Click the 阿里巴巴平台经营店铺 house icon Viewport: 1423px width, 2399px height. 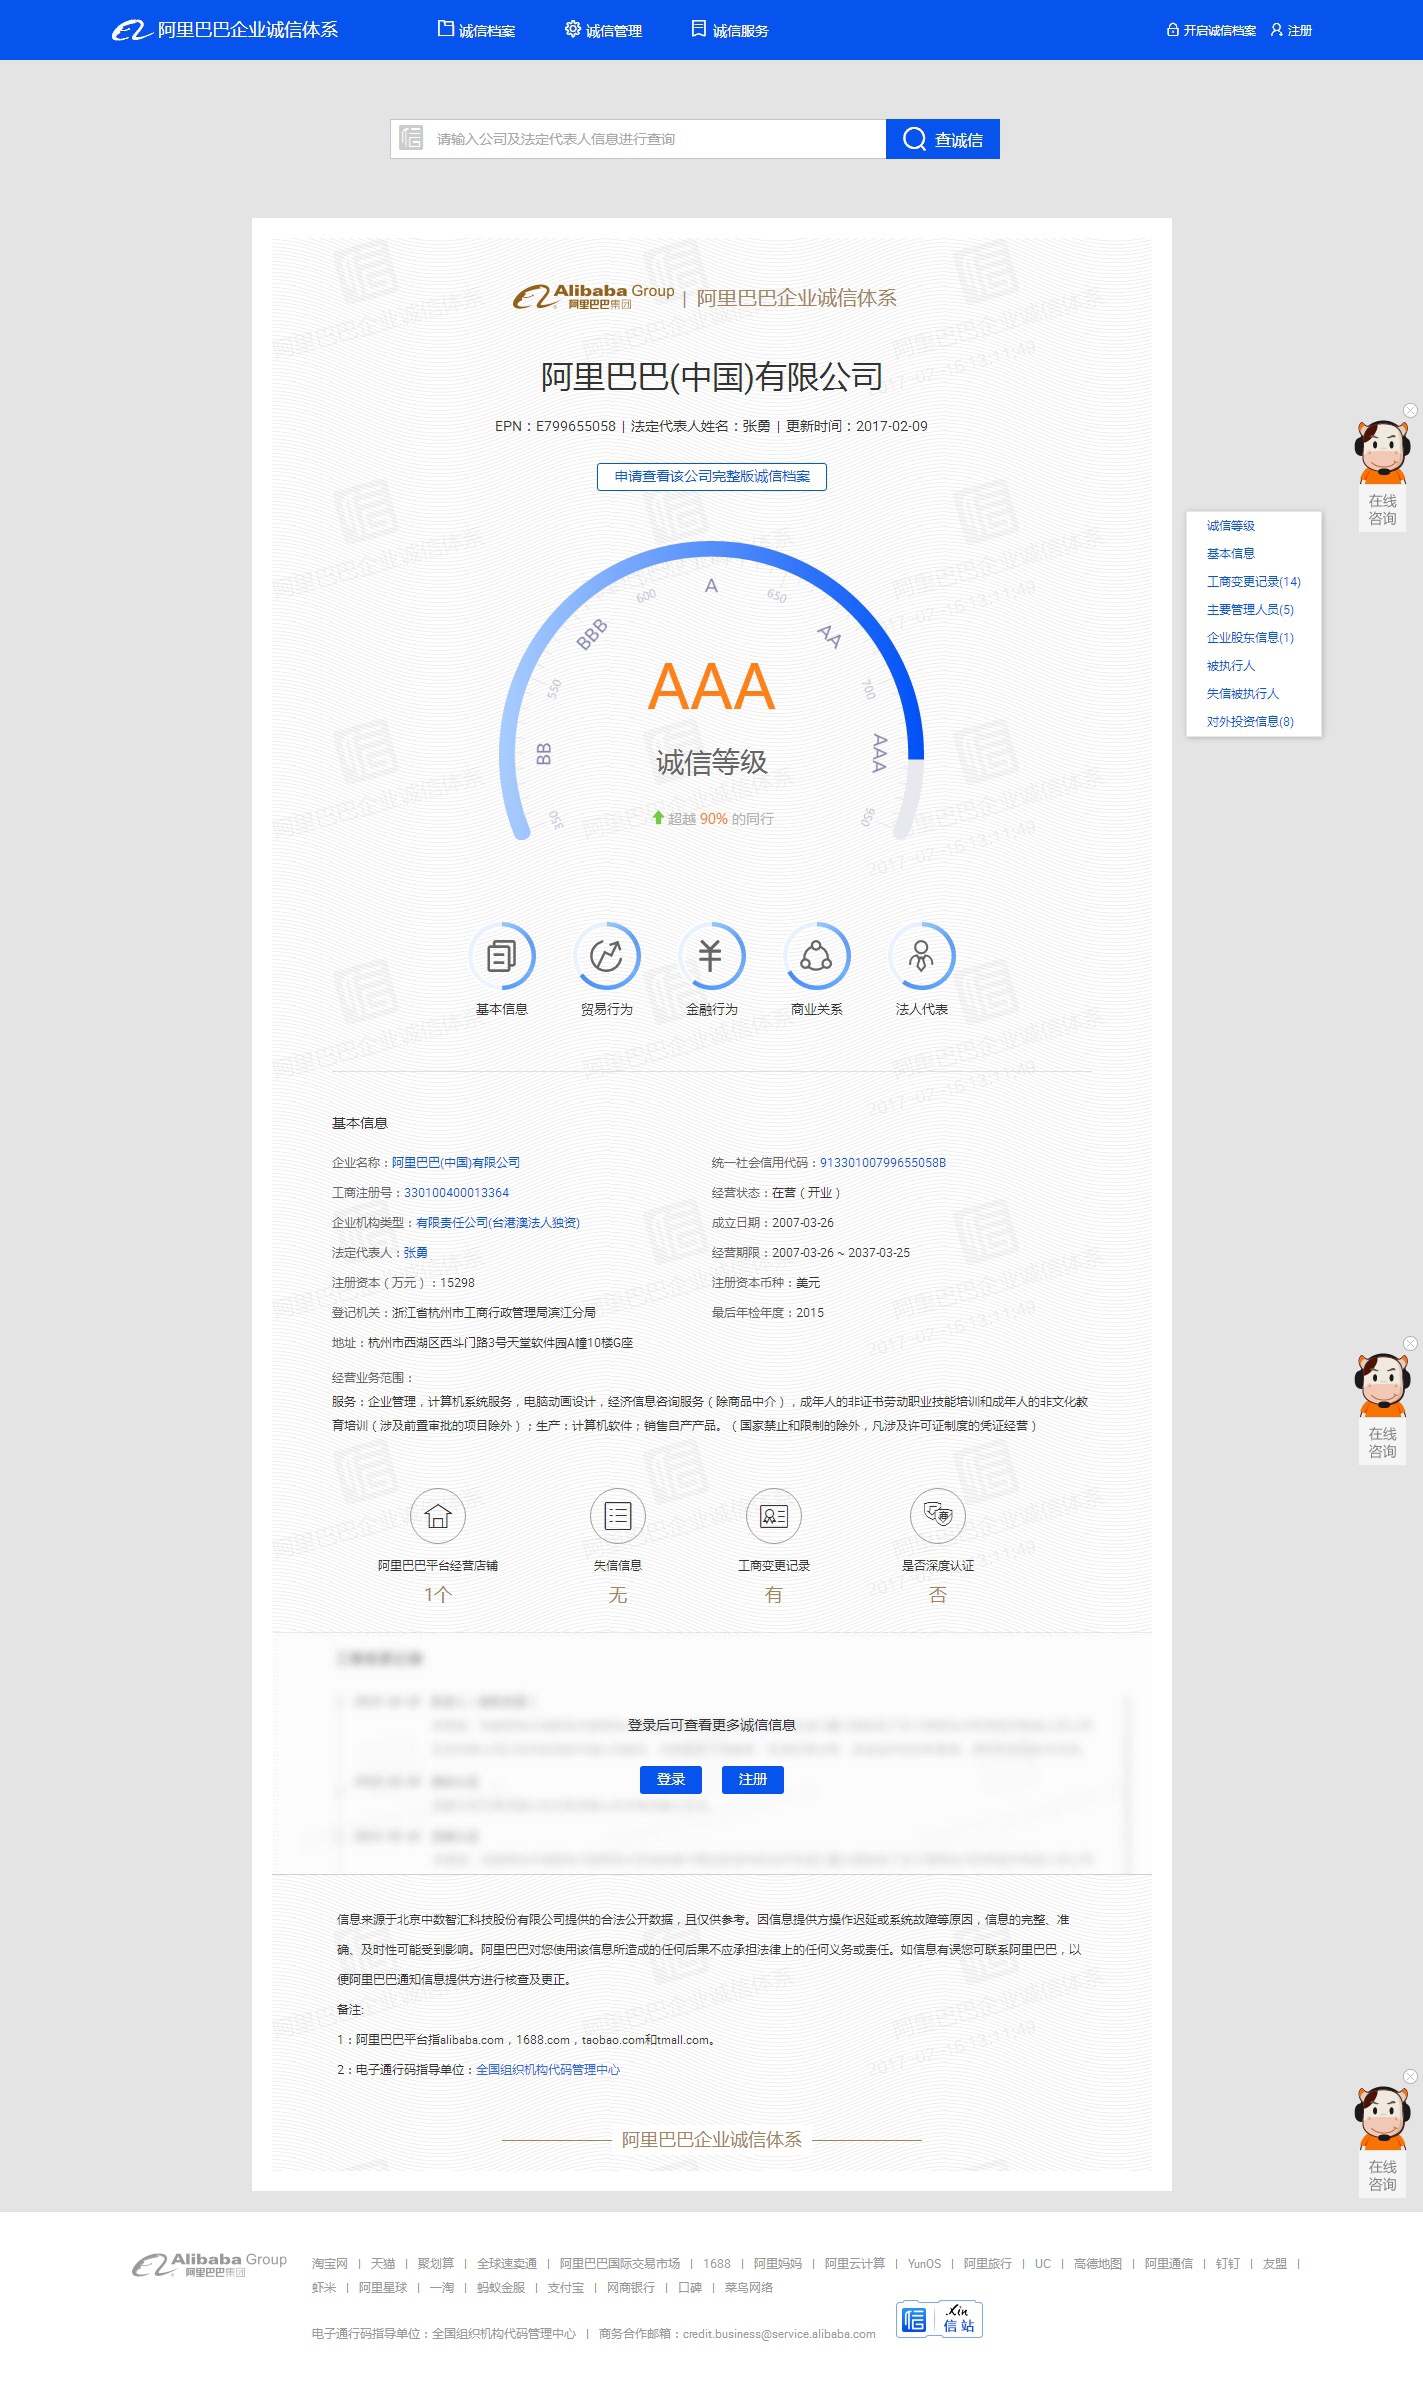(438, 1516)
